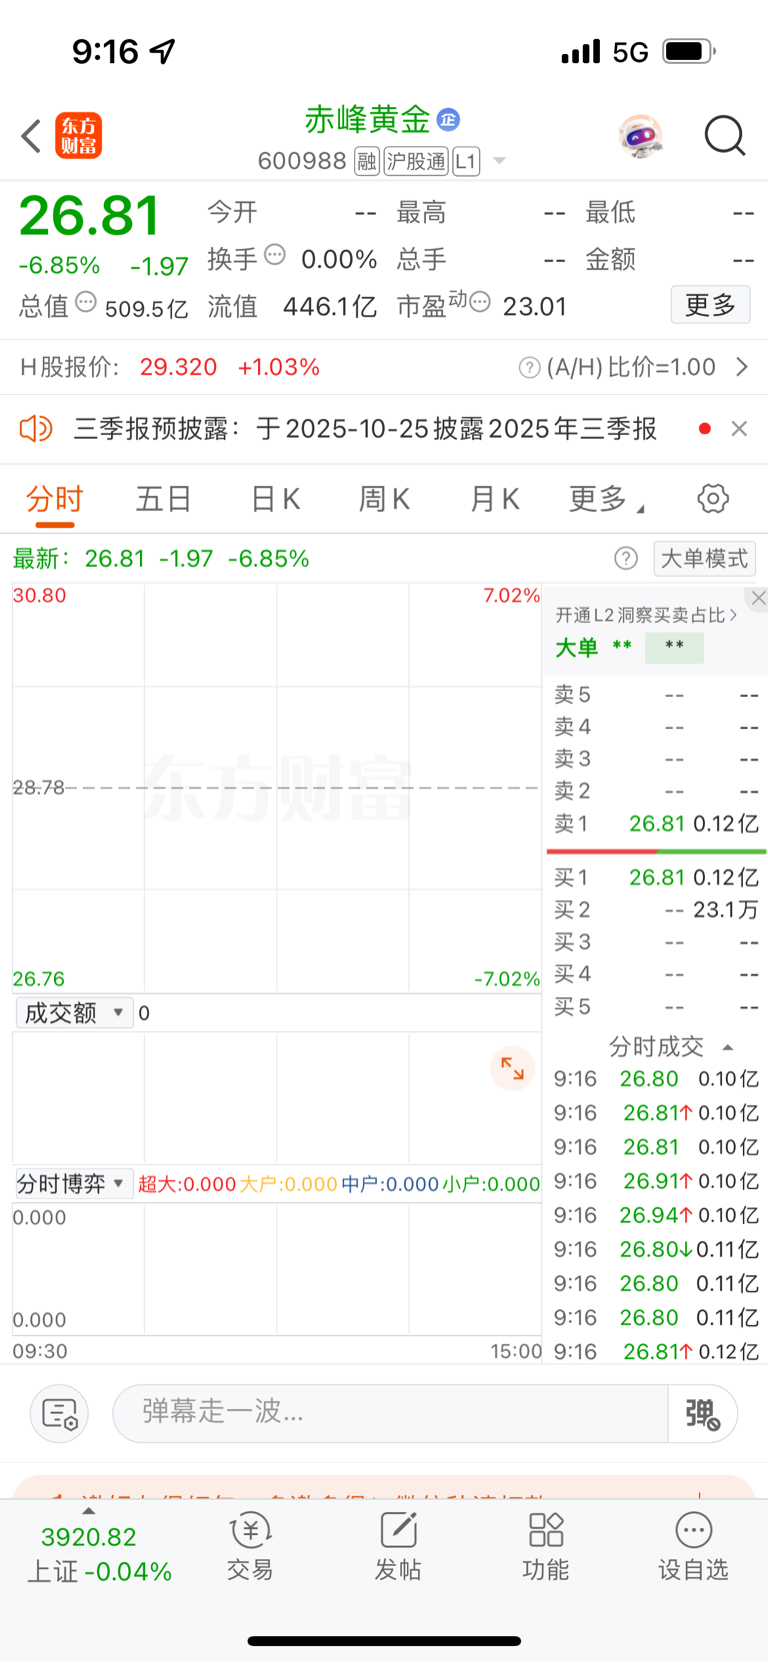The image size is (768, 1663).
Task: Collapse 分时成交 with triangle arrow
Action: tap(728, 1047)
